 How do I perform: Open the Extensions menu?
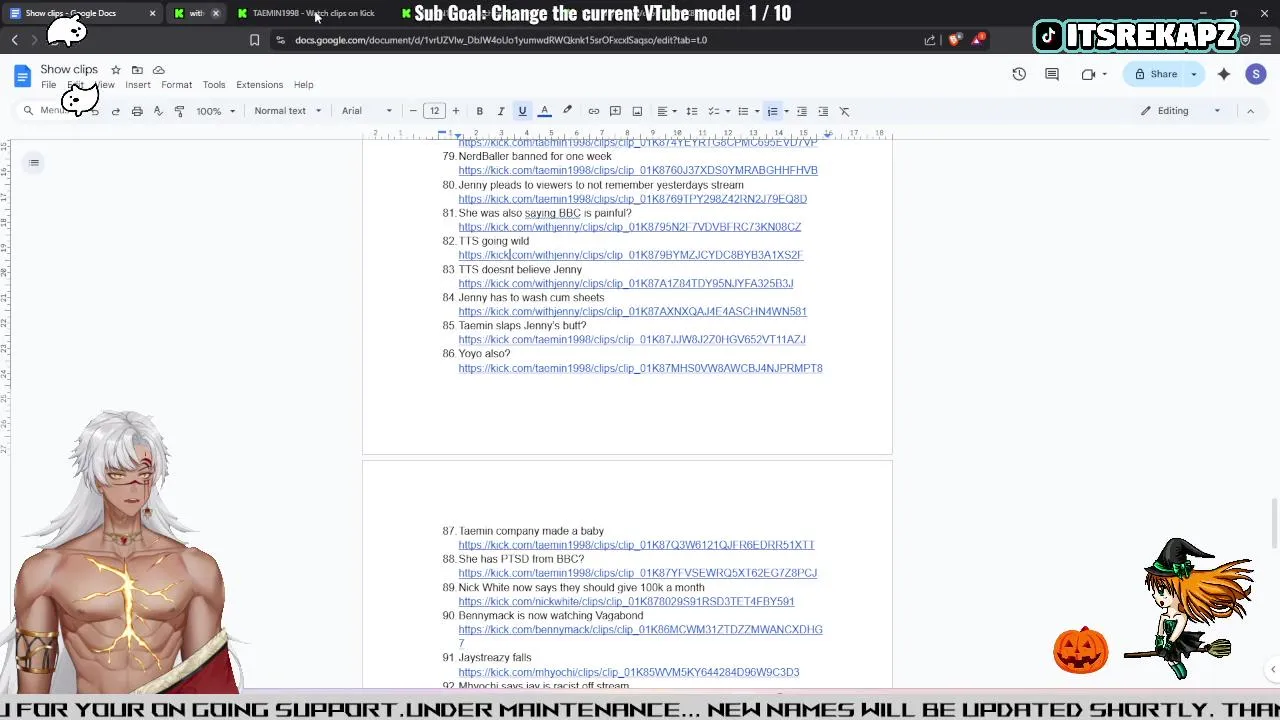pos(259,85)
